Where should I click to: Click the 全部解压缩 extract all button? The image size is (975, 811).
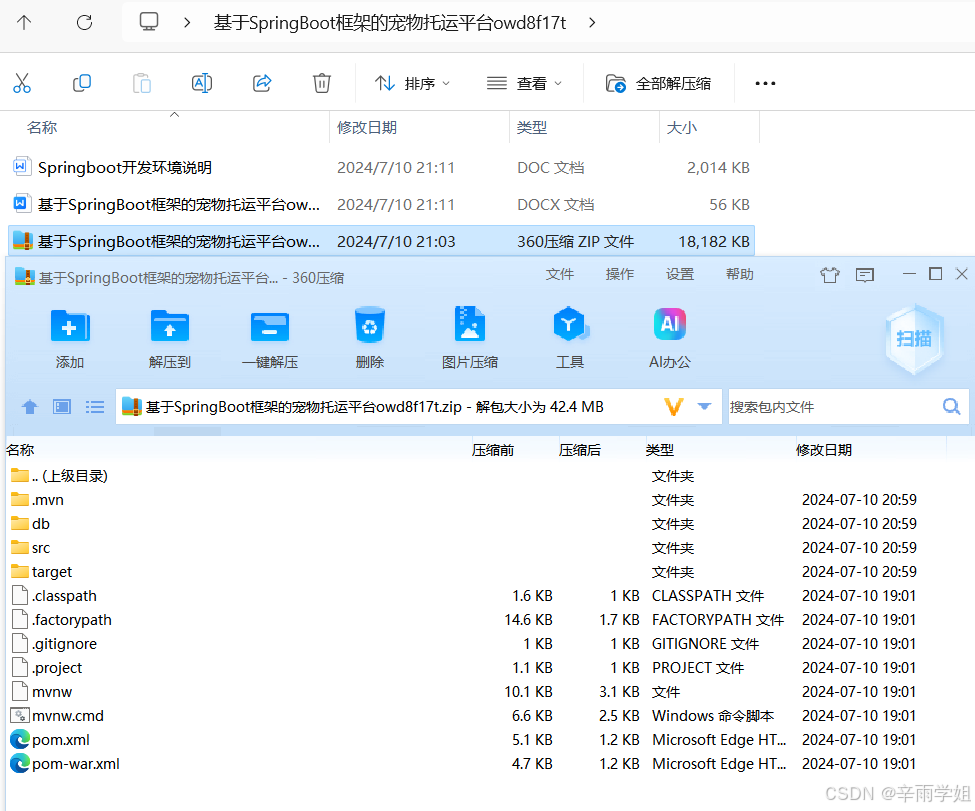(x=658, y=83)
